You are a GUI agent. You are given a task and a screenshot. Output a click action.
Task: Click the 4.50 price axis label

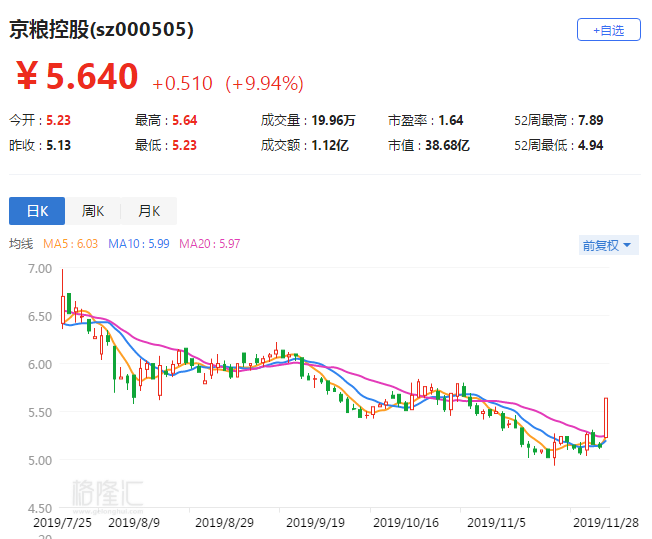(x=40, y=508)
